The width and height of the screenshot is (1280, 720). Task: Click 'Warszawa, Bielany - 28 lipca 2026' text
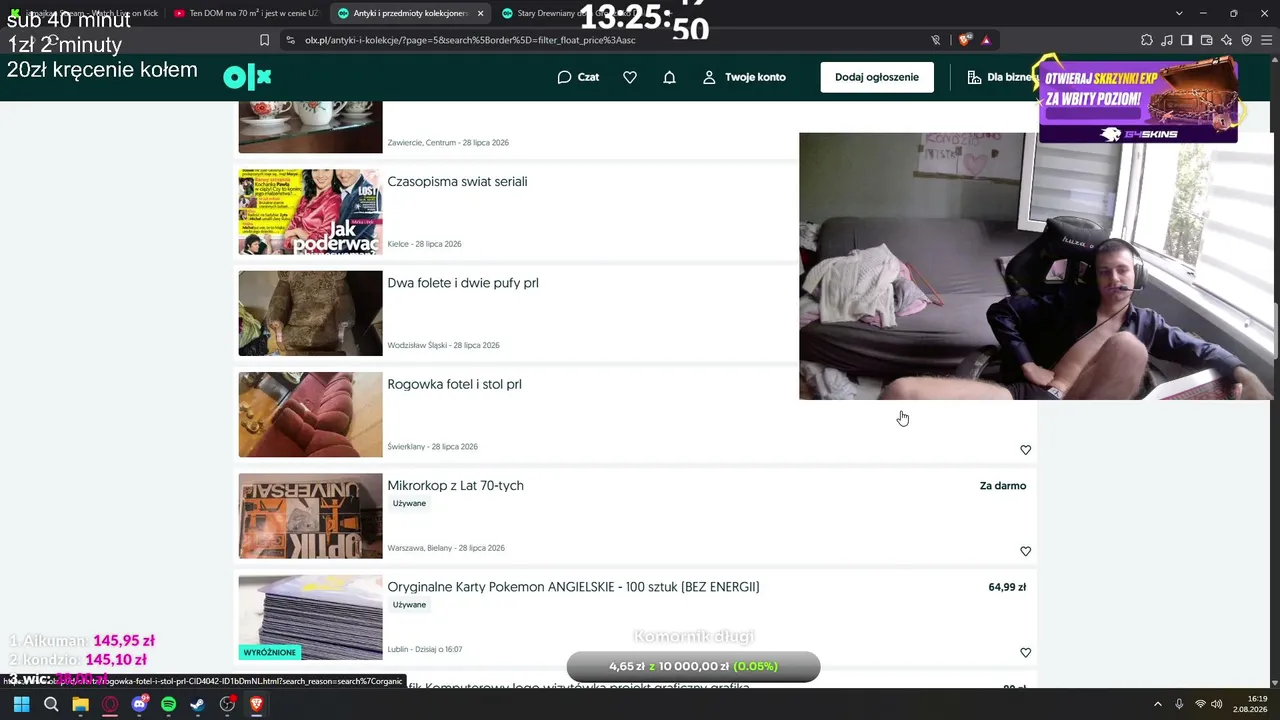pyautogui.click(x=446, y=548)
